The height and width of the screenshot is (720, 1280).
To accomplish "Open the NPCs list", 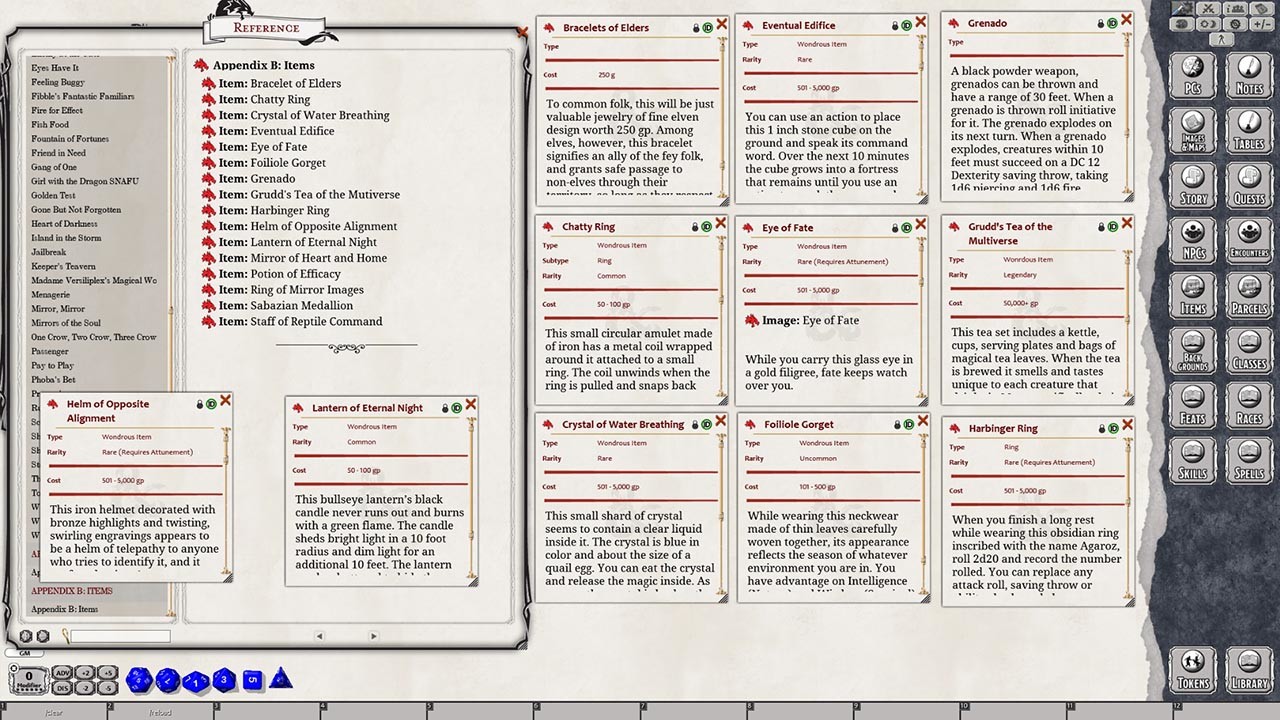I will pyautogui.click(x=1192, y=241).
